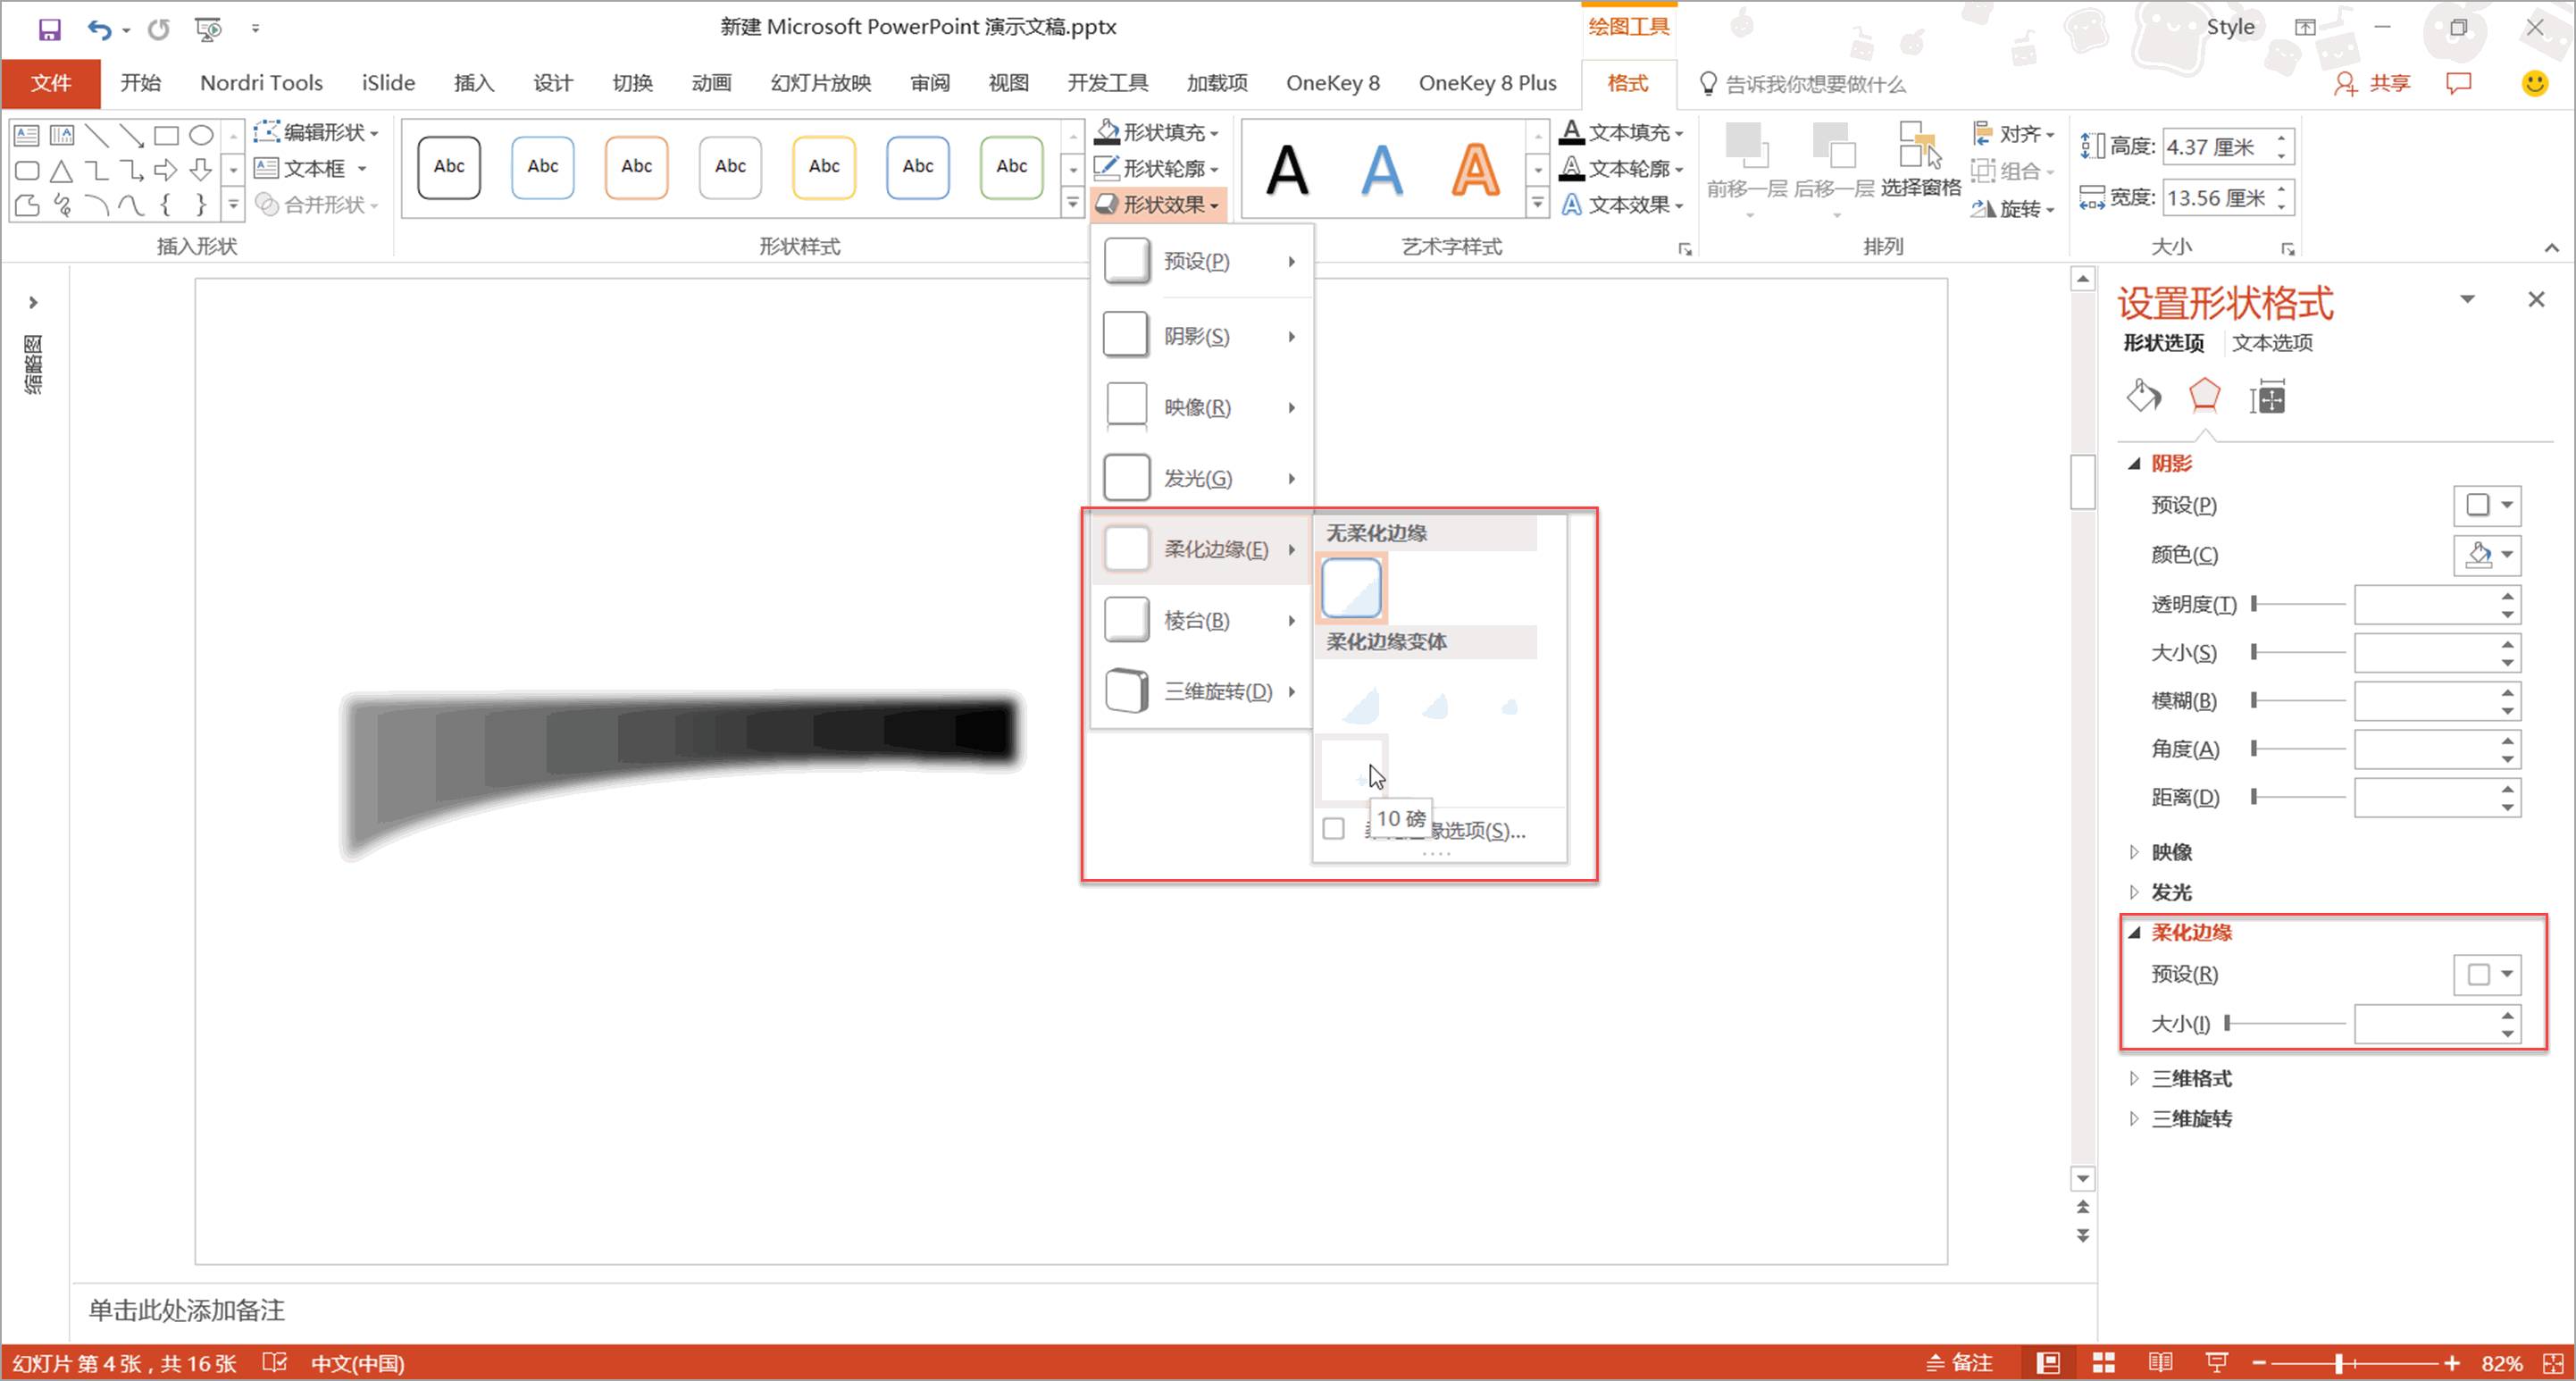Enable the 柔化边缘选项 checkbox
Viewport: 2576px width, 1381px height.
click(1334, 829)
